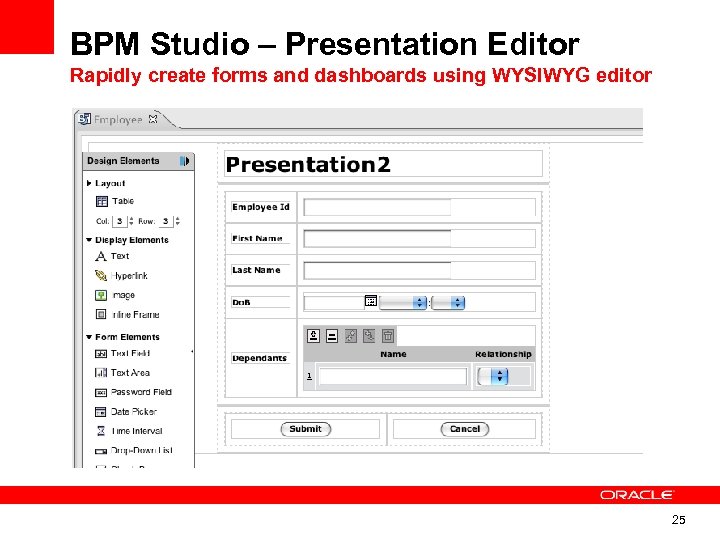
Task: Select the Employee tab
Action: tap(118, 119)
